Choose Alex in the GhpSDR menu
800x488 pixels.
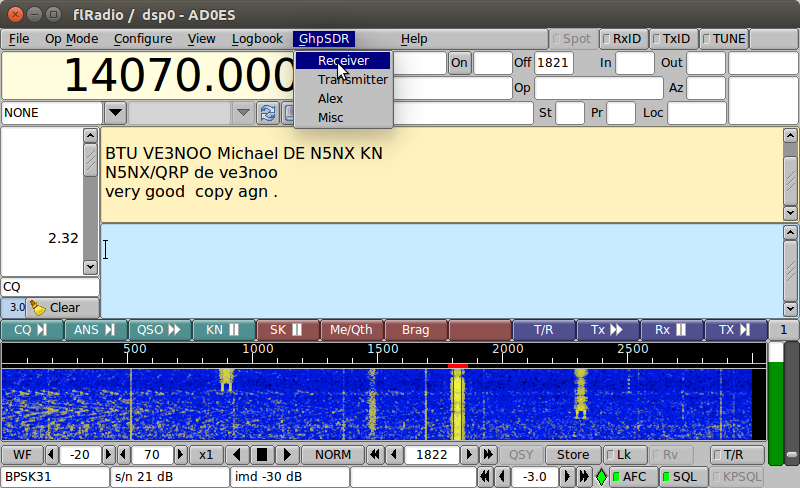(330, 98)
